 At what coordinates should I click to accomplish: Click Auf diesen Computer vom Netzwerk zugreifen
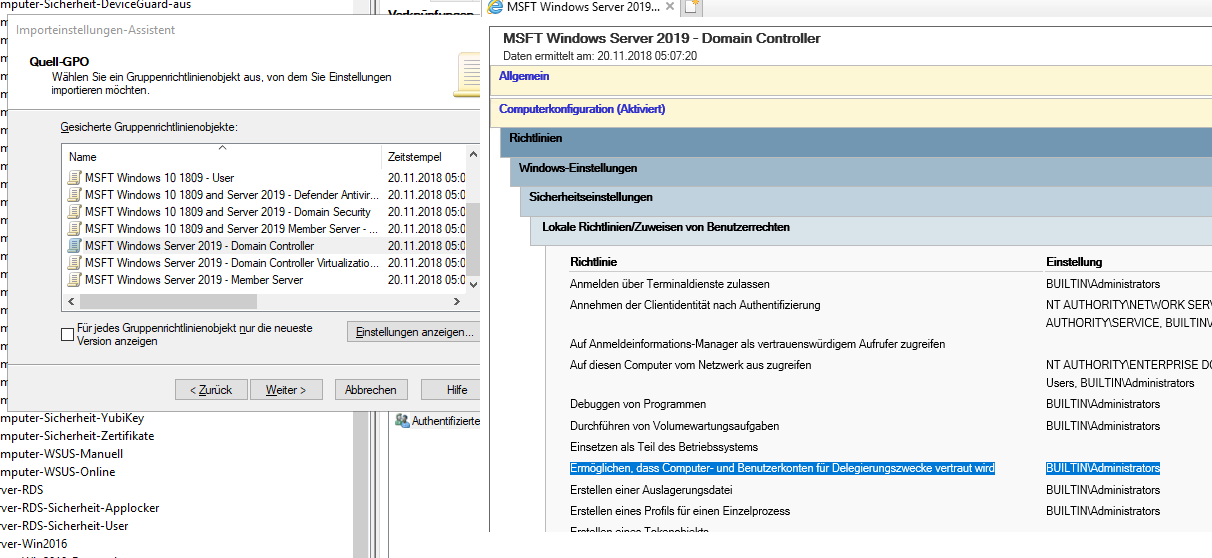(x=691, y=365)
